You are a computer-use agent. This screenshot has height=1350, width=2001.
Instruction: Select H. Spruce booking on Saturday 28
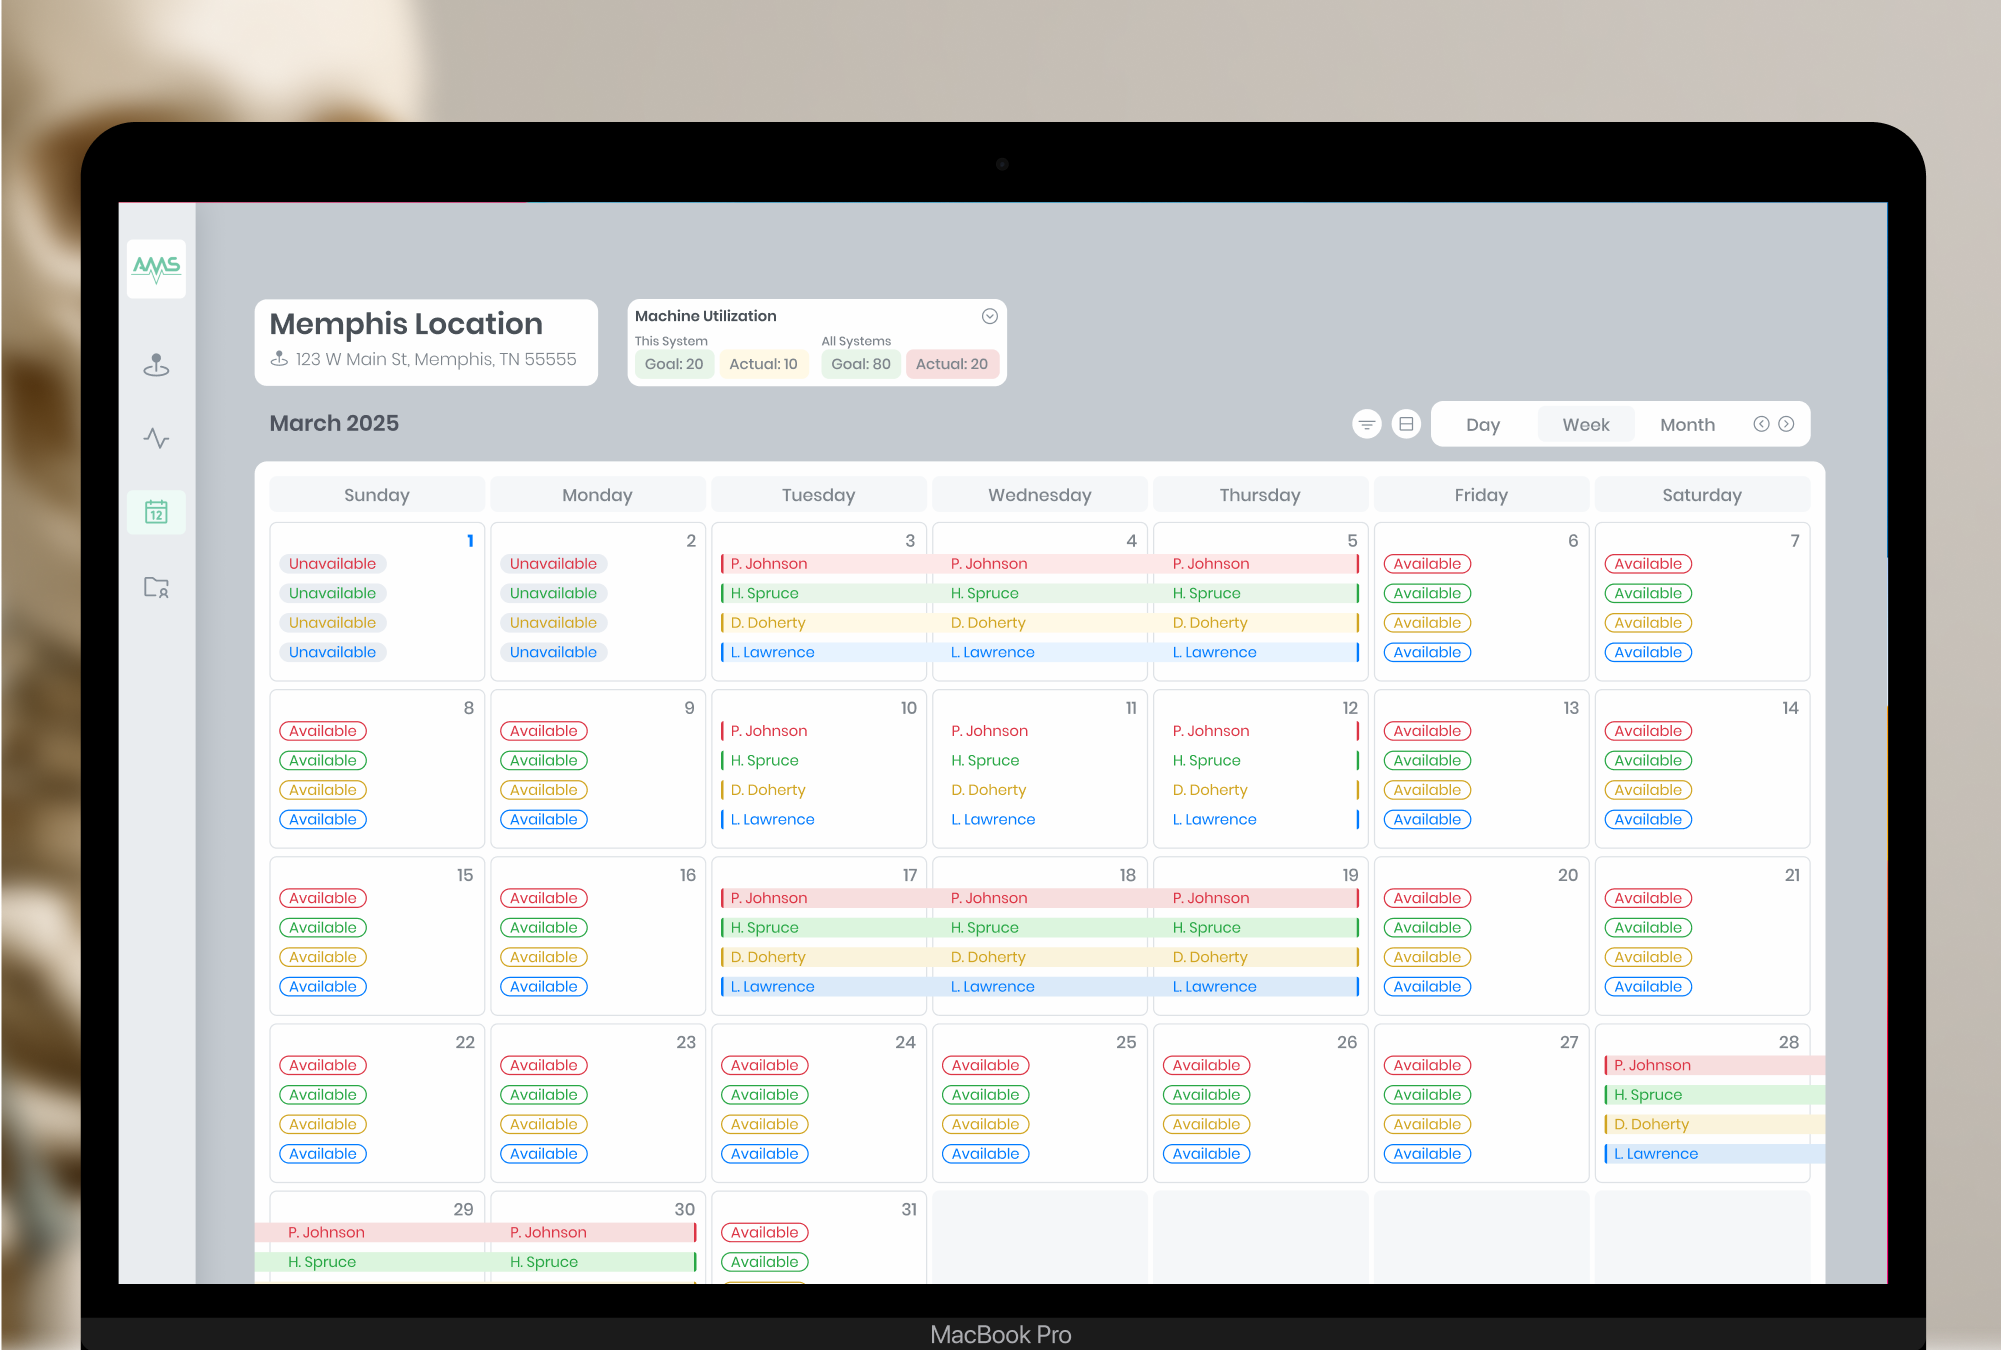click(1648, 1095)
